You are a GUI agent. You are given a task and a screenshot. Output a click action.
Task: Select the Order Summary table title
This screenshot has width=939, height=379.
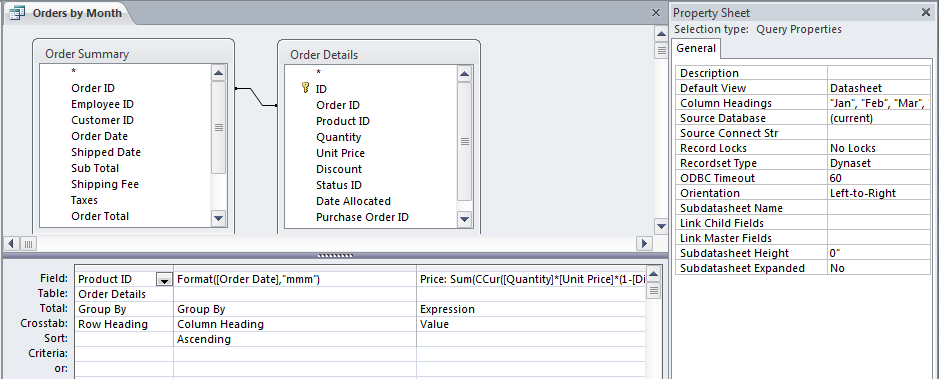coord(87,54)
